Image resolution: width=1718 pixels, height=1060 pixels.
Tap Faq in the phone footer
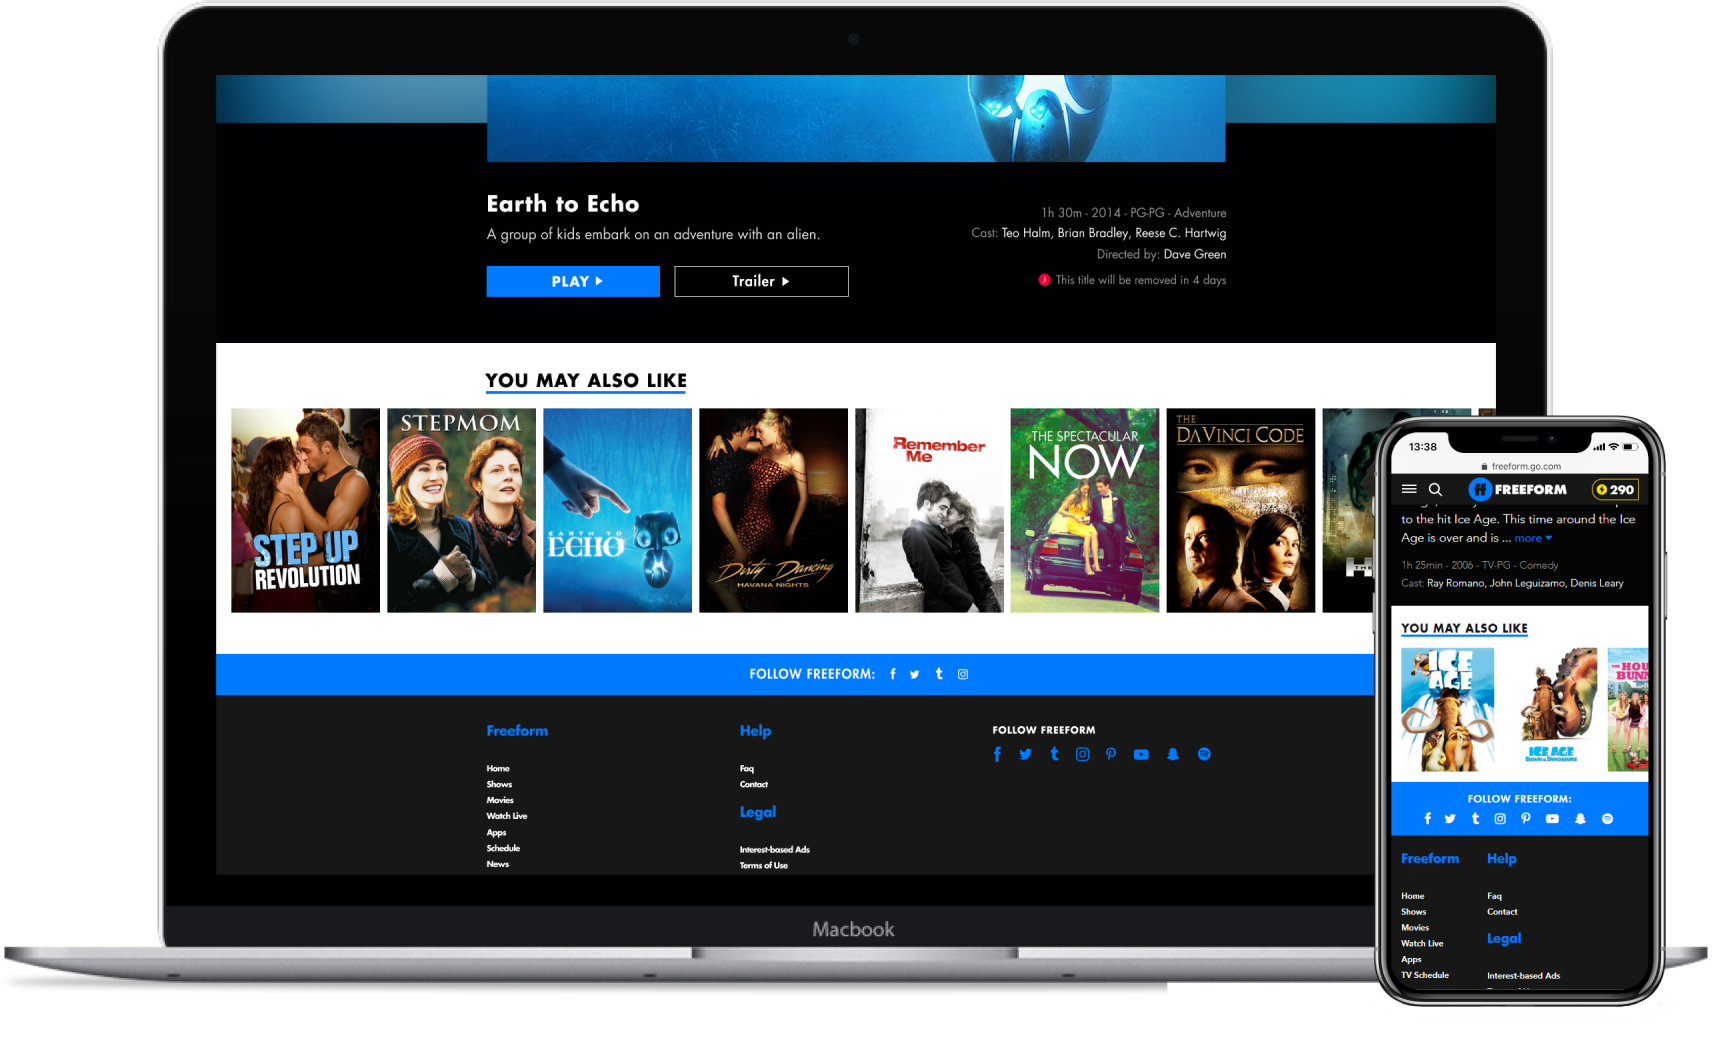(x=1494, y=896)
